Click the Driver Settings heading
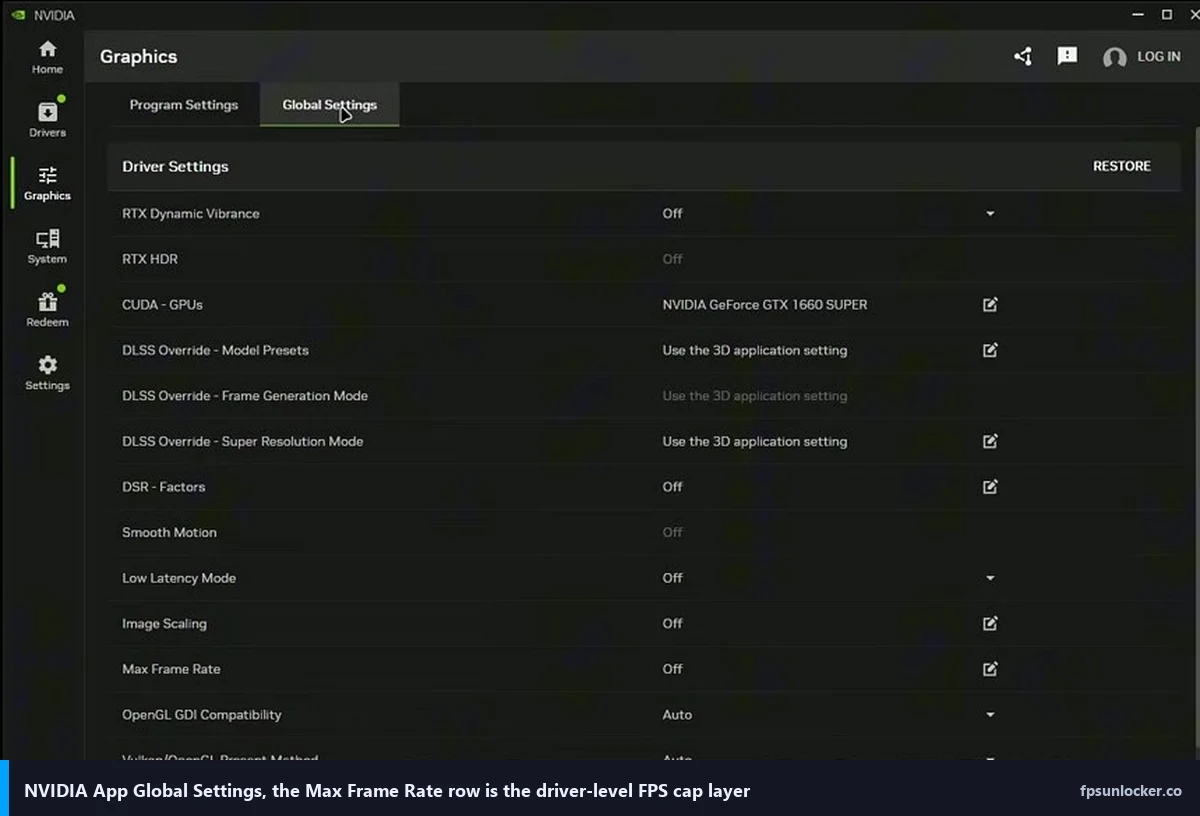1200x816 pixels. [175, 166]
